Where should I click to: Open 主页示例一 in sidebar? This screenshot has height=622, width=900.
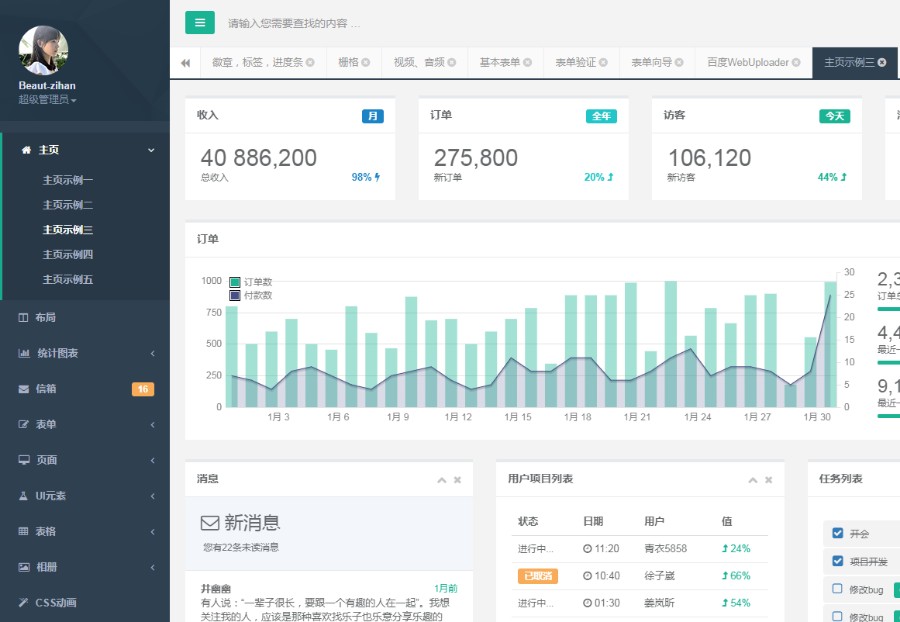tap(68, 180)
